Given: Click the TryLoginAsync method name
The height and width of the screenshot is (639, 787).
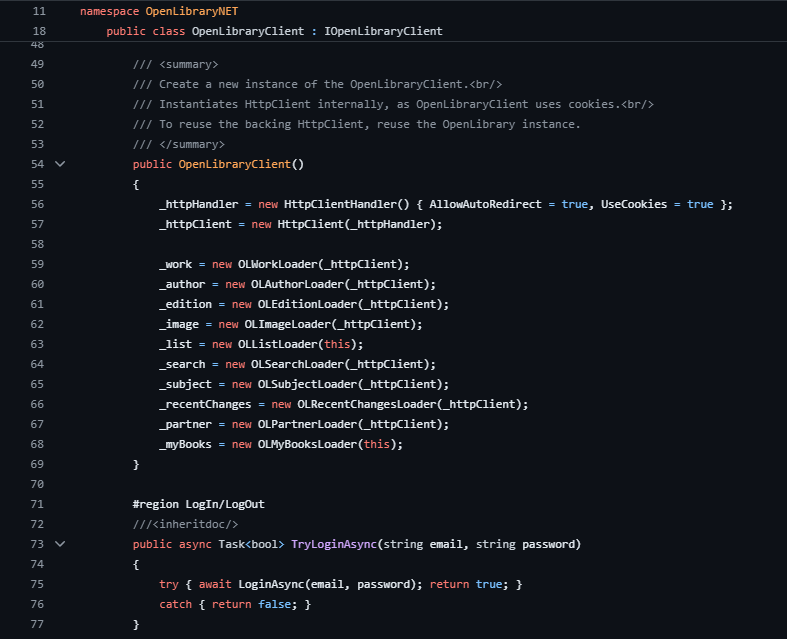Looking at the screenshot, I should (x=334, y=544).
